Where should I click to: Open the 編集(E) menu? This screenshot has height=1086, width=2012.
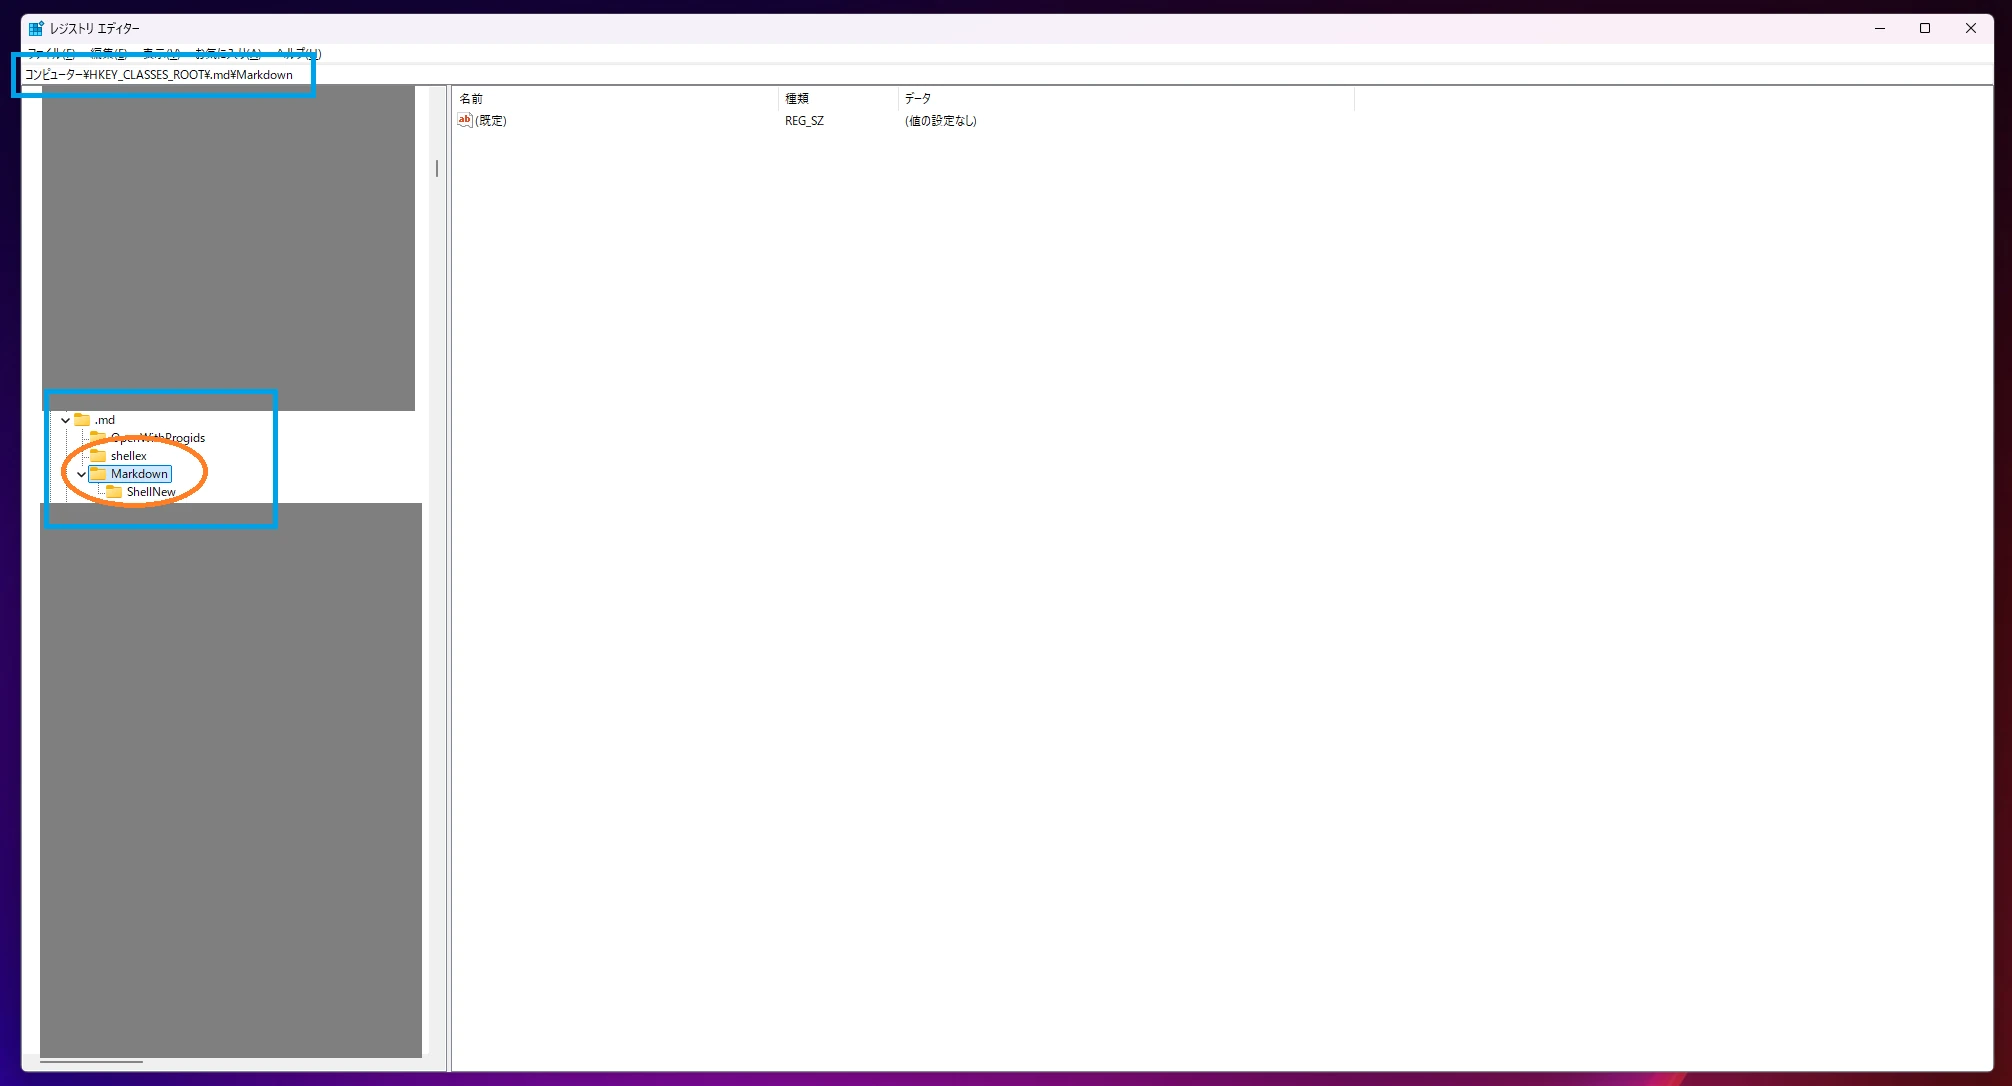click(x=108, y=53)
